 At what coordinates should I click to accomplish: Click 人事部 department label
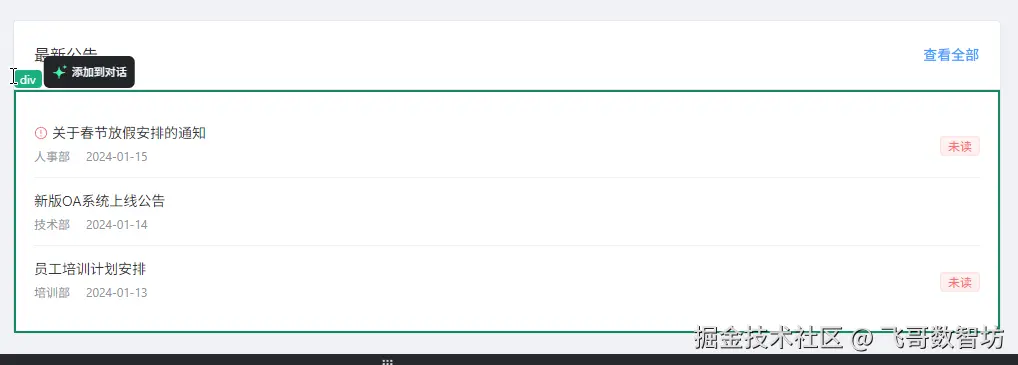point(52,157)
